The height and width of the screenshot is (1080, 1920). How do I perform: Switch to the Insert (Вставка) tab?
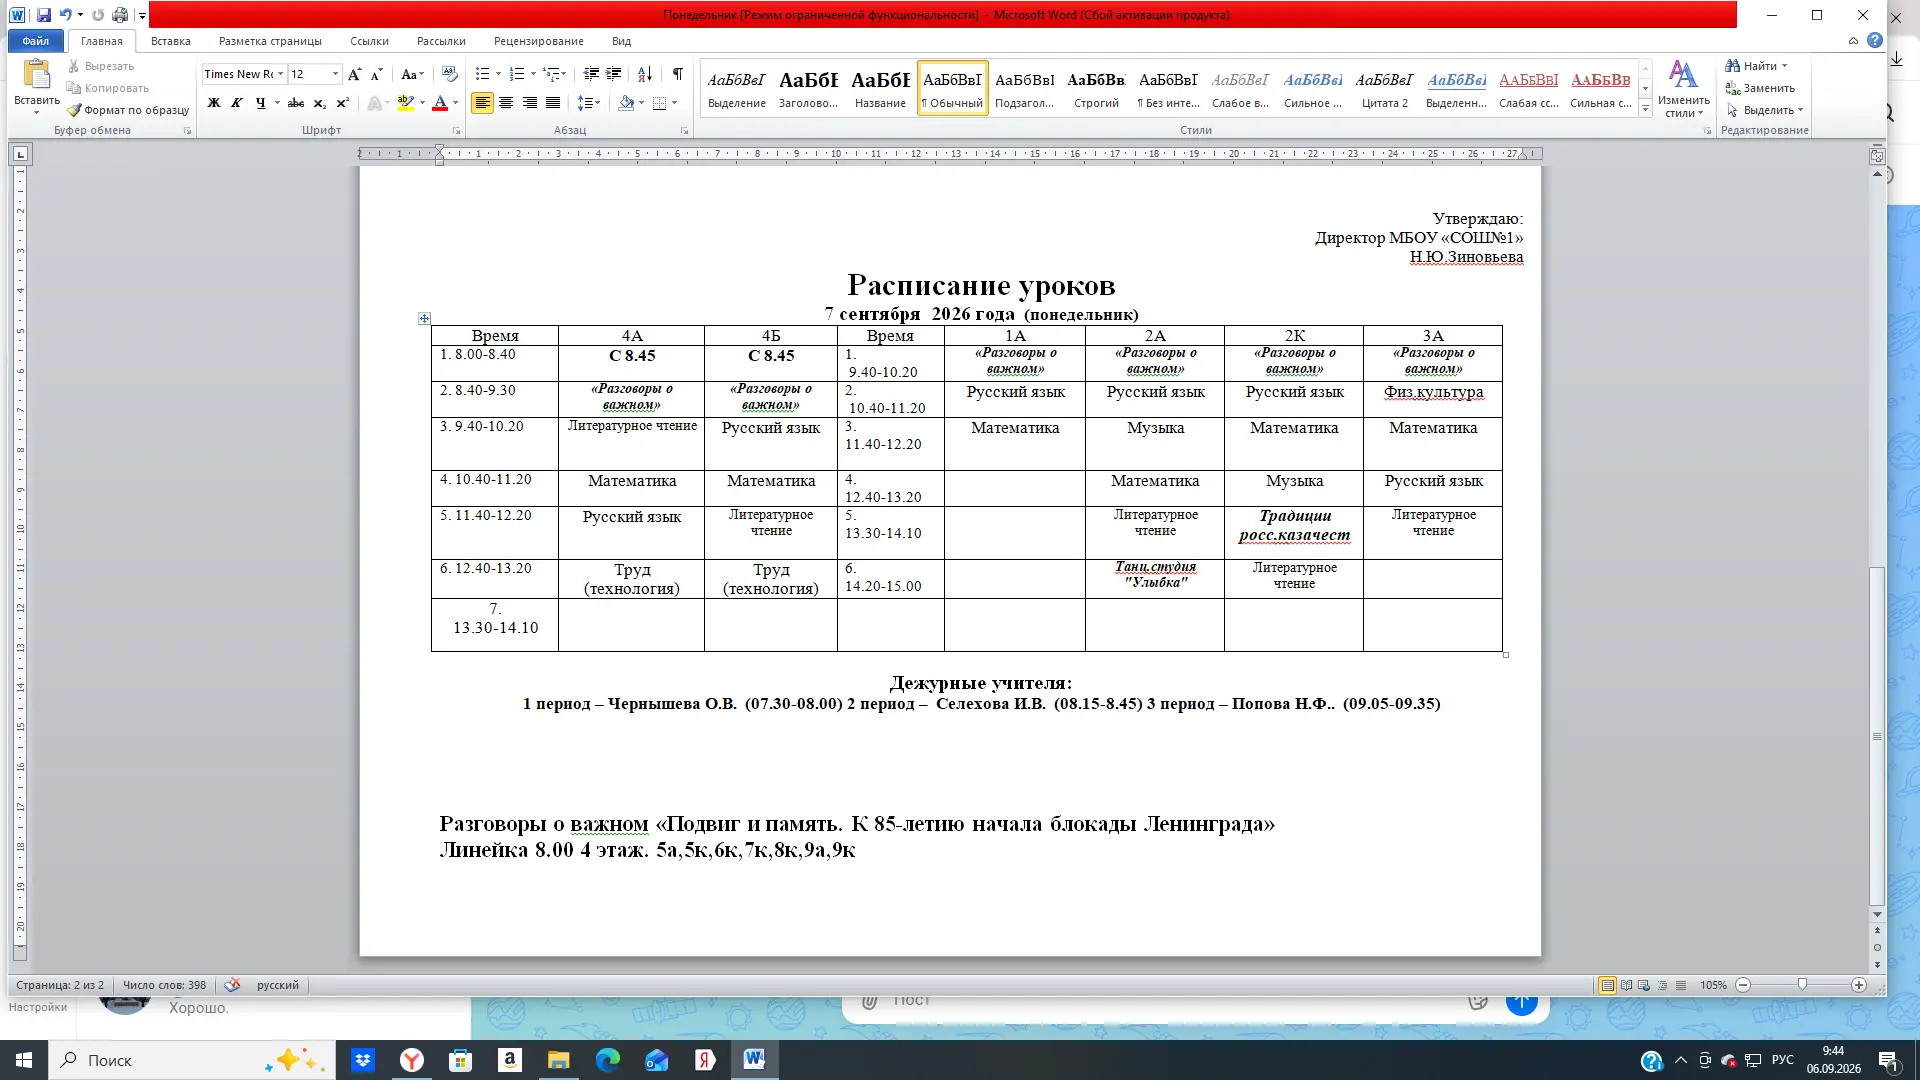[171, 41]
